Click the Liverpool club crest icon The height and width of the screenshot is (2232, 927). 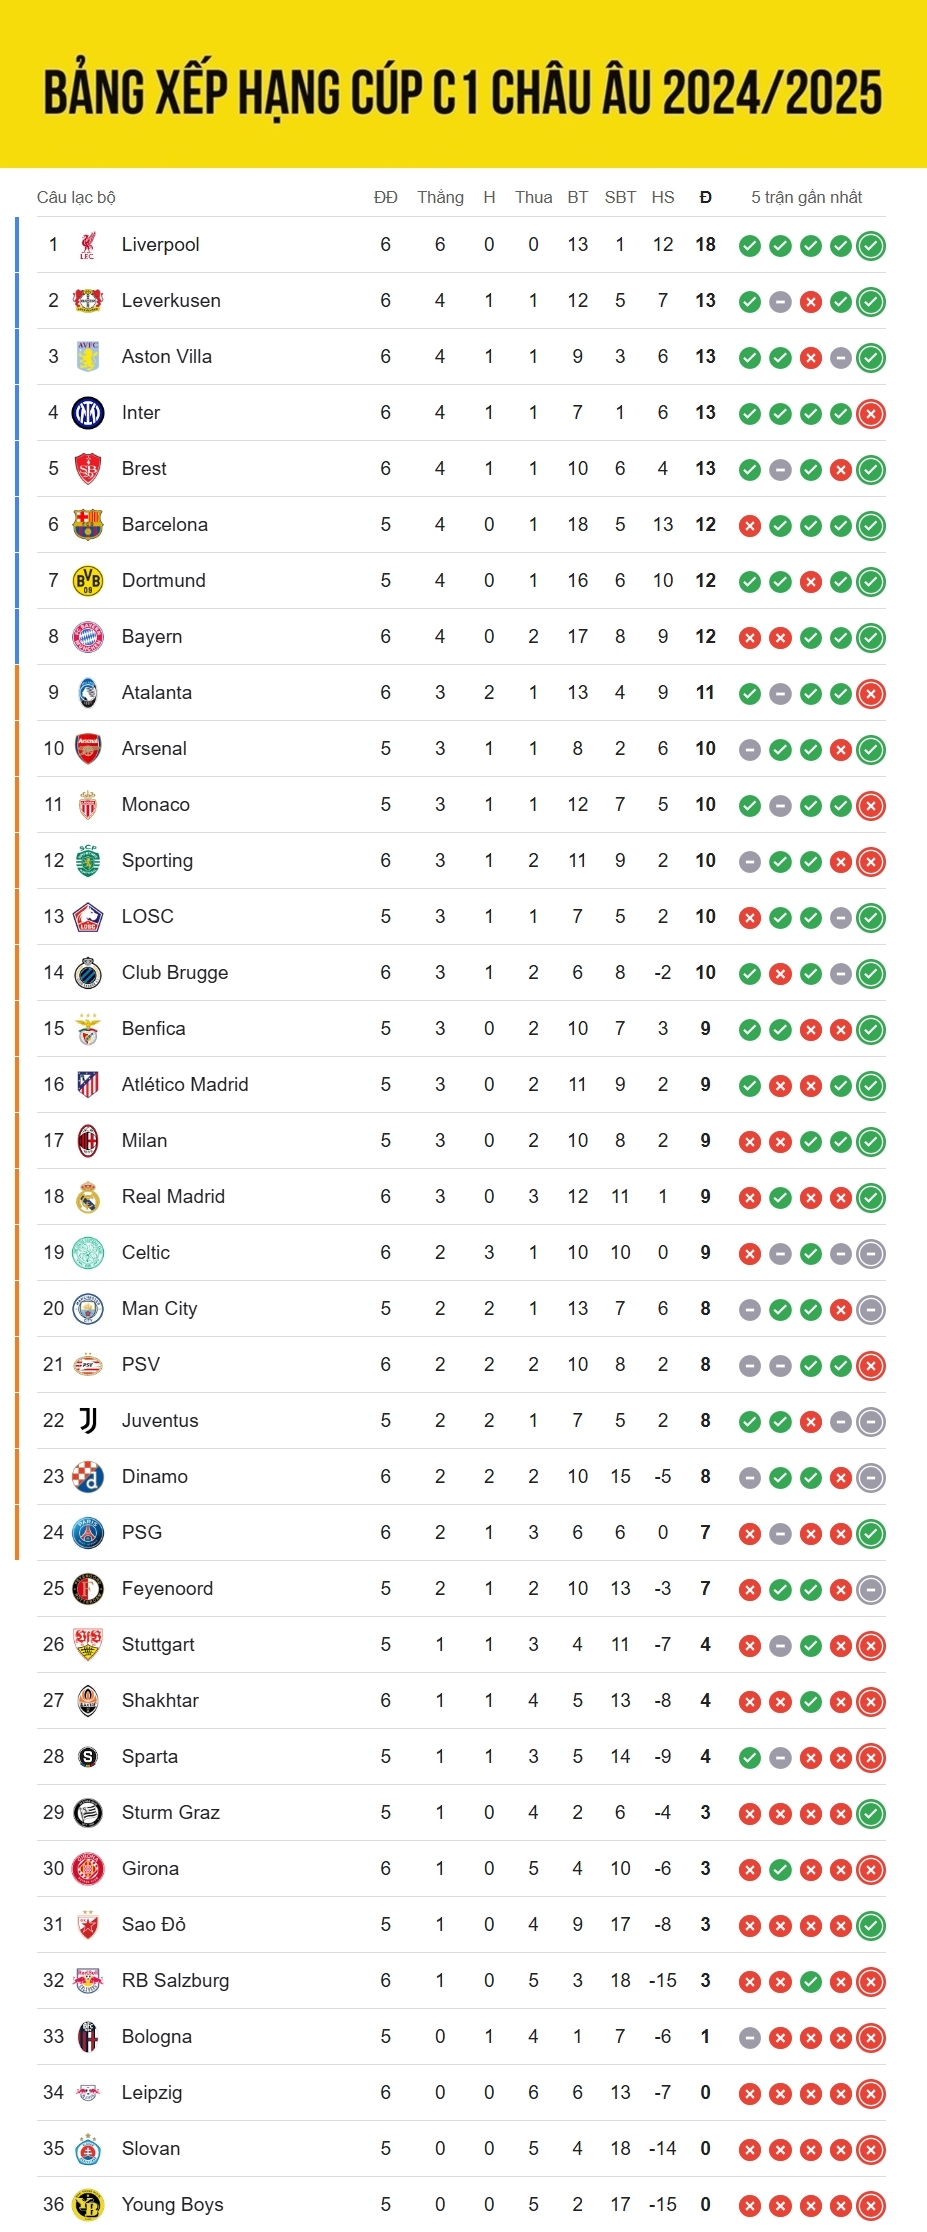(x=88, y=245)
